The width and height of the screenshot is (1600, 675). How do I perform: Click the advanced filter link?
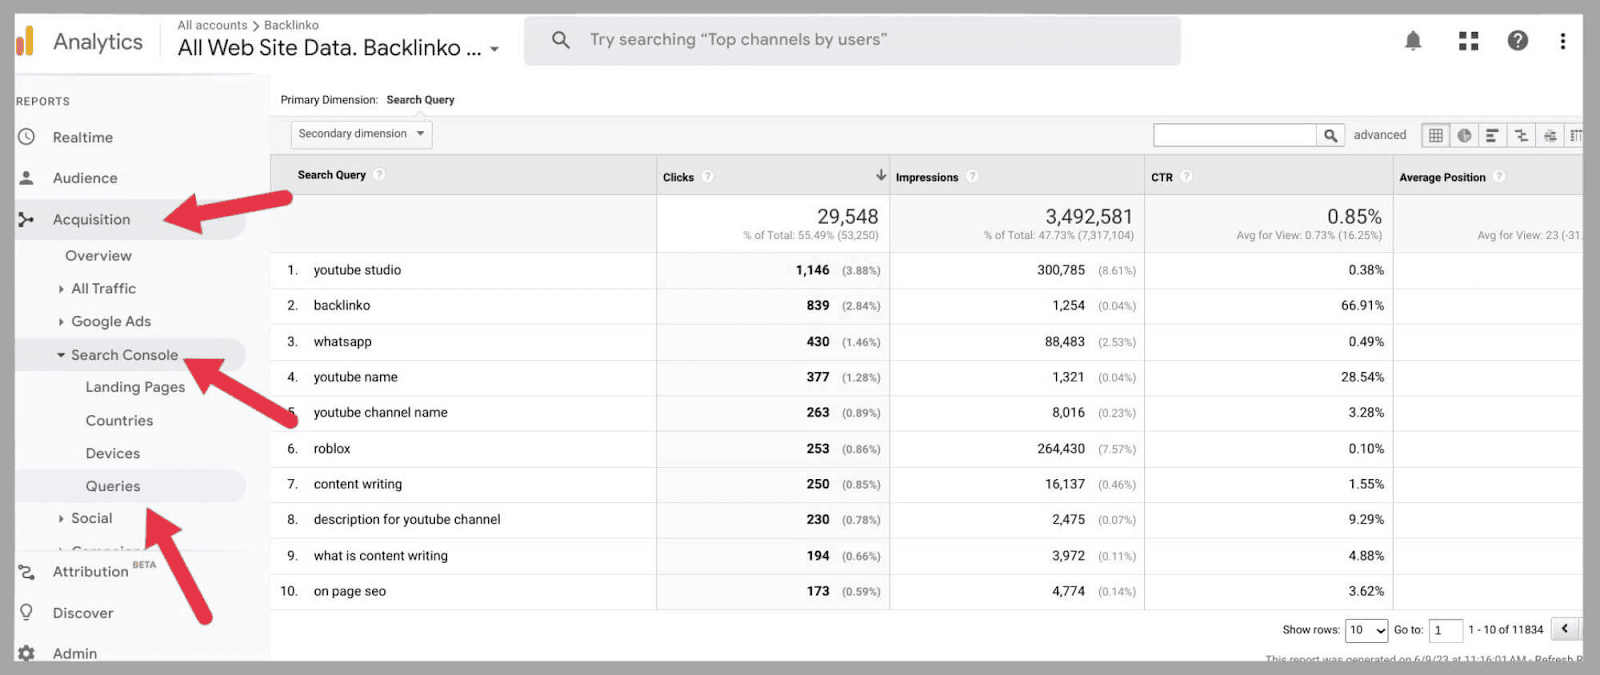click(x=1379, y=135)
